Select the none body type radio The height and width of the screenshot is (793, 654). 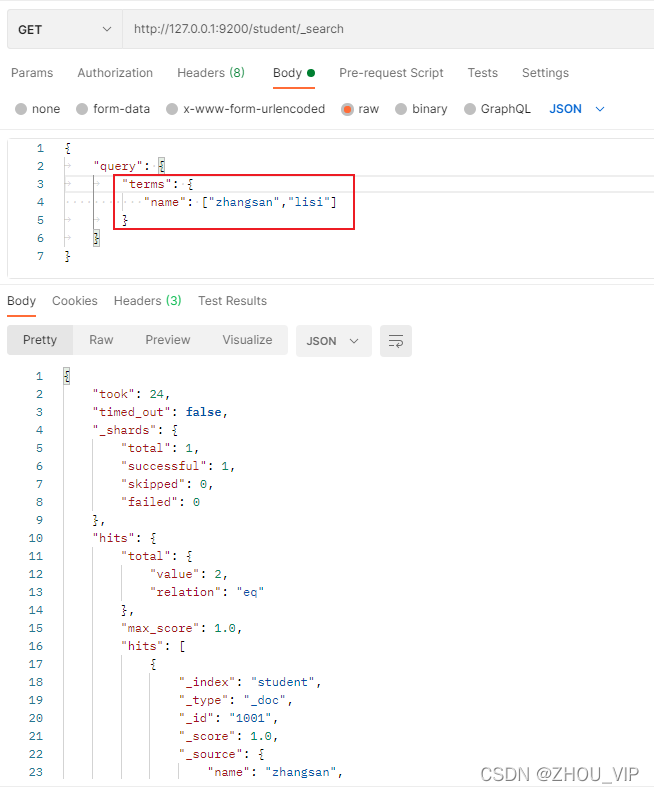pyautogui.click(x=21, y=109)
